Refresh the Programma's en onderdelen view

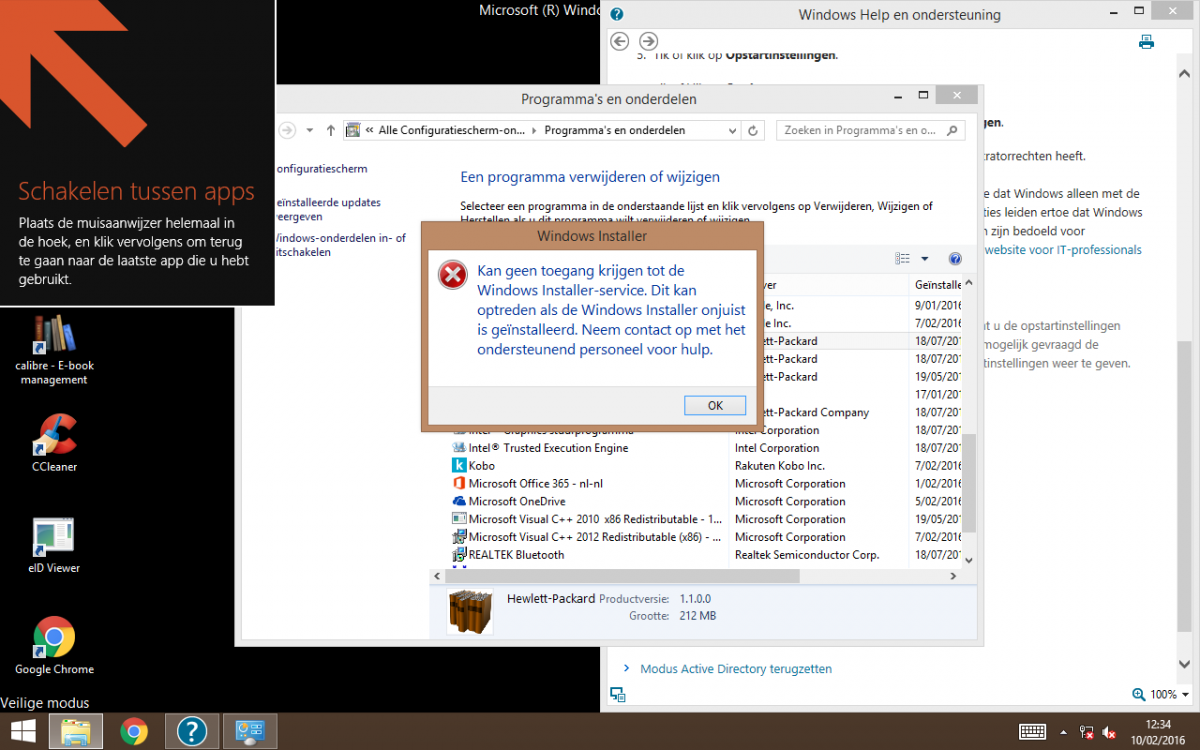click(754, 130)
